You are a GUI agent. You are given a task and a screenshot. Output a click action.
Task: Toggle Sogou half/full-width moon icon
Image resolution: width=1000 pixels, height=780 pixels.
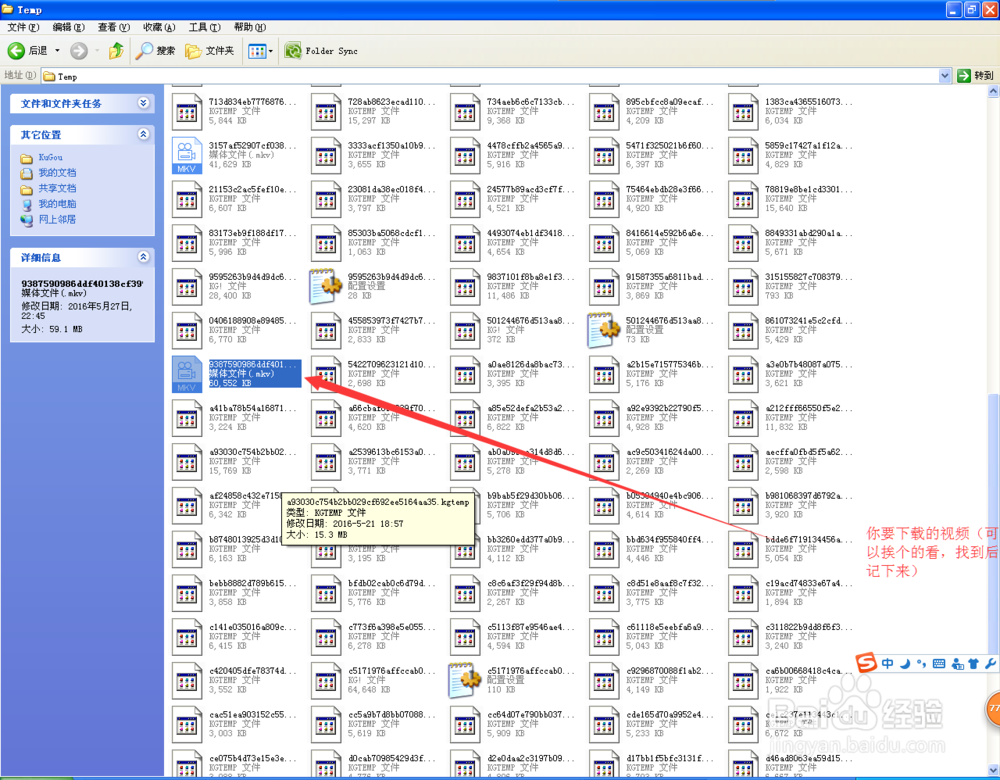click(x=905, y=664)
